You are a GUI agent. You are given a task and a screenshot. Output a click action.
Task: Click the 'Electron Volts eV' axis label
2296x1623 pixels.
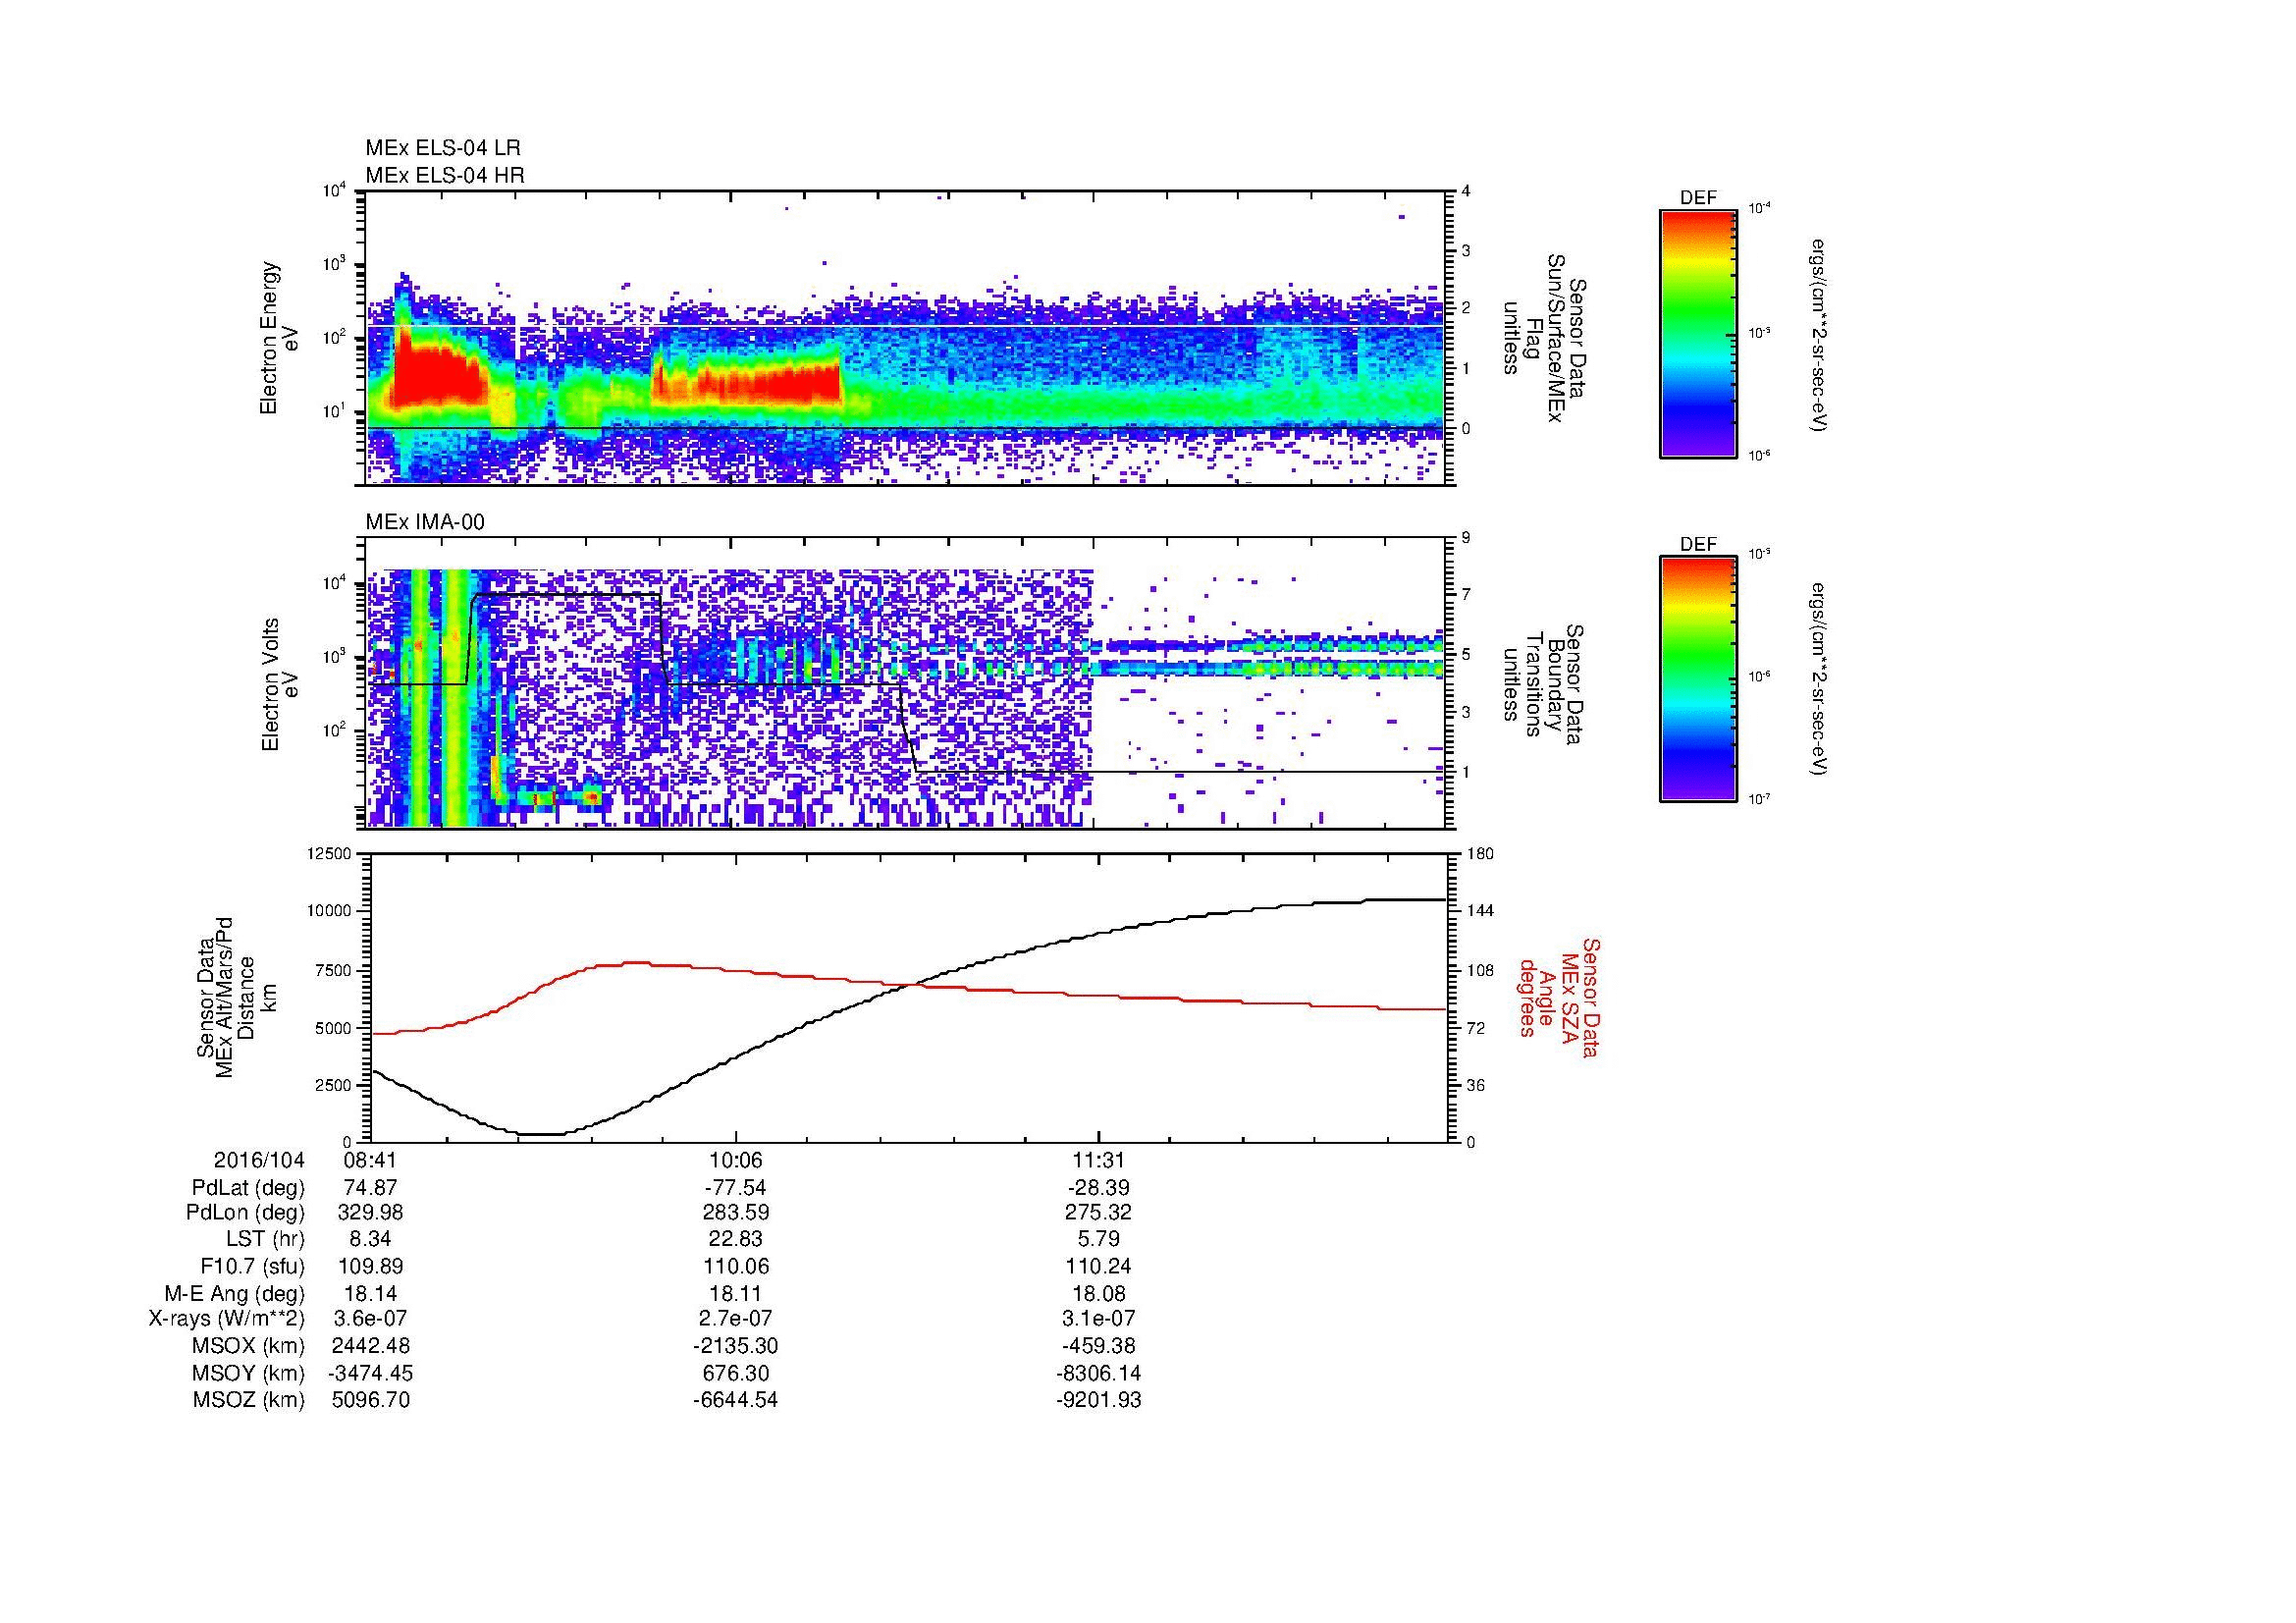point(279,685)
